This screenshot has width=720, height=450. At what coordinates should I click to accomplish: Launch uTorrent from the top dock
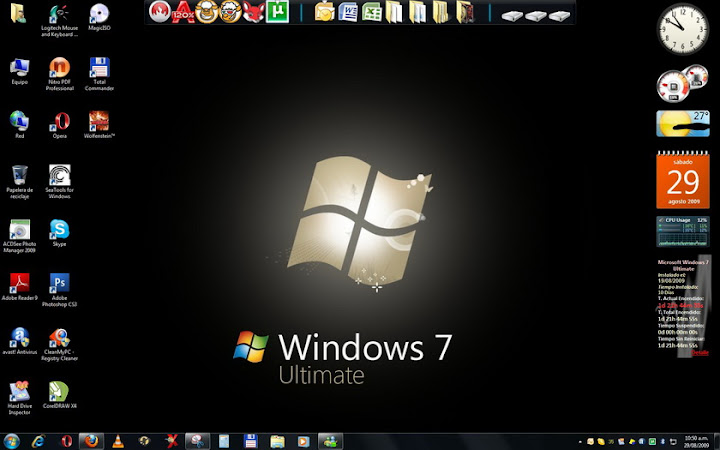(277, 12)
